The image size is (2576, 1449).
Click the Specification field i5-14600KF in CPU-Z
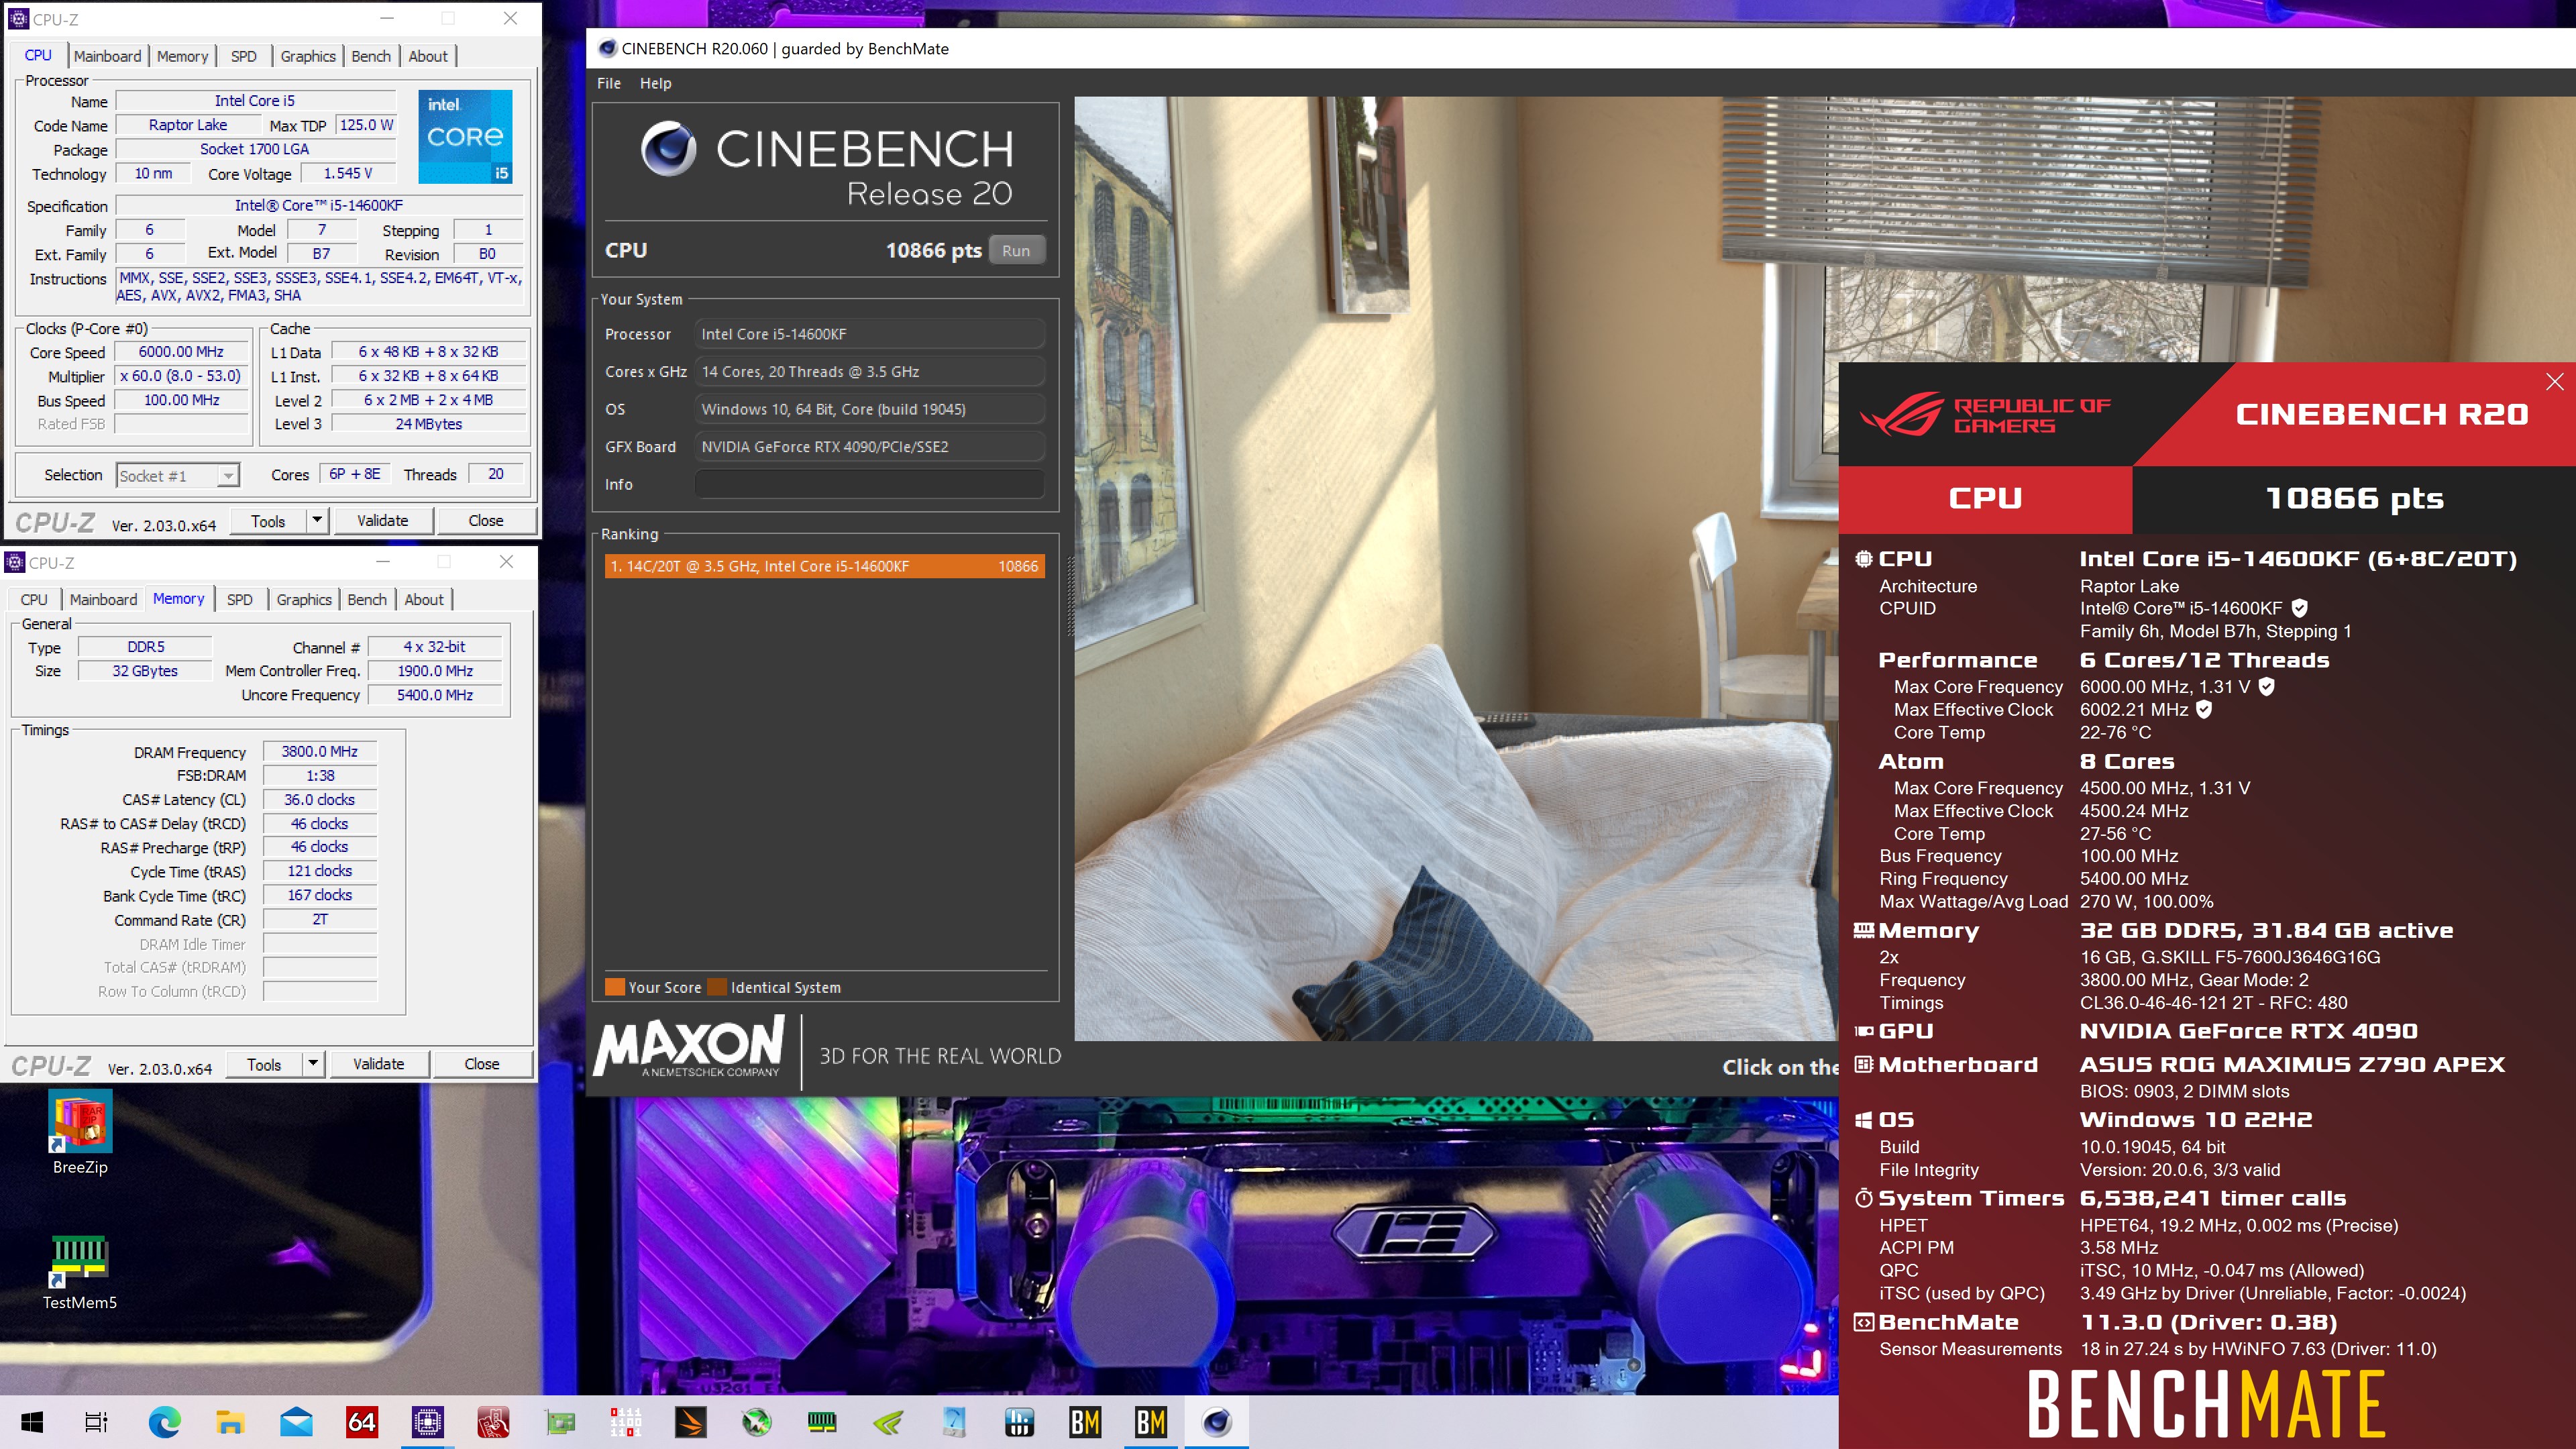(319, 205)
